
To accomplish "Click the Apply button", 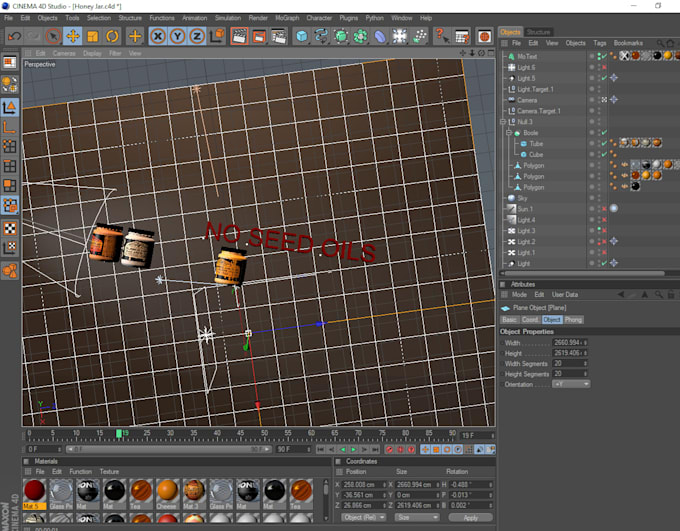I will 471,518.
